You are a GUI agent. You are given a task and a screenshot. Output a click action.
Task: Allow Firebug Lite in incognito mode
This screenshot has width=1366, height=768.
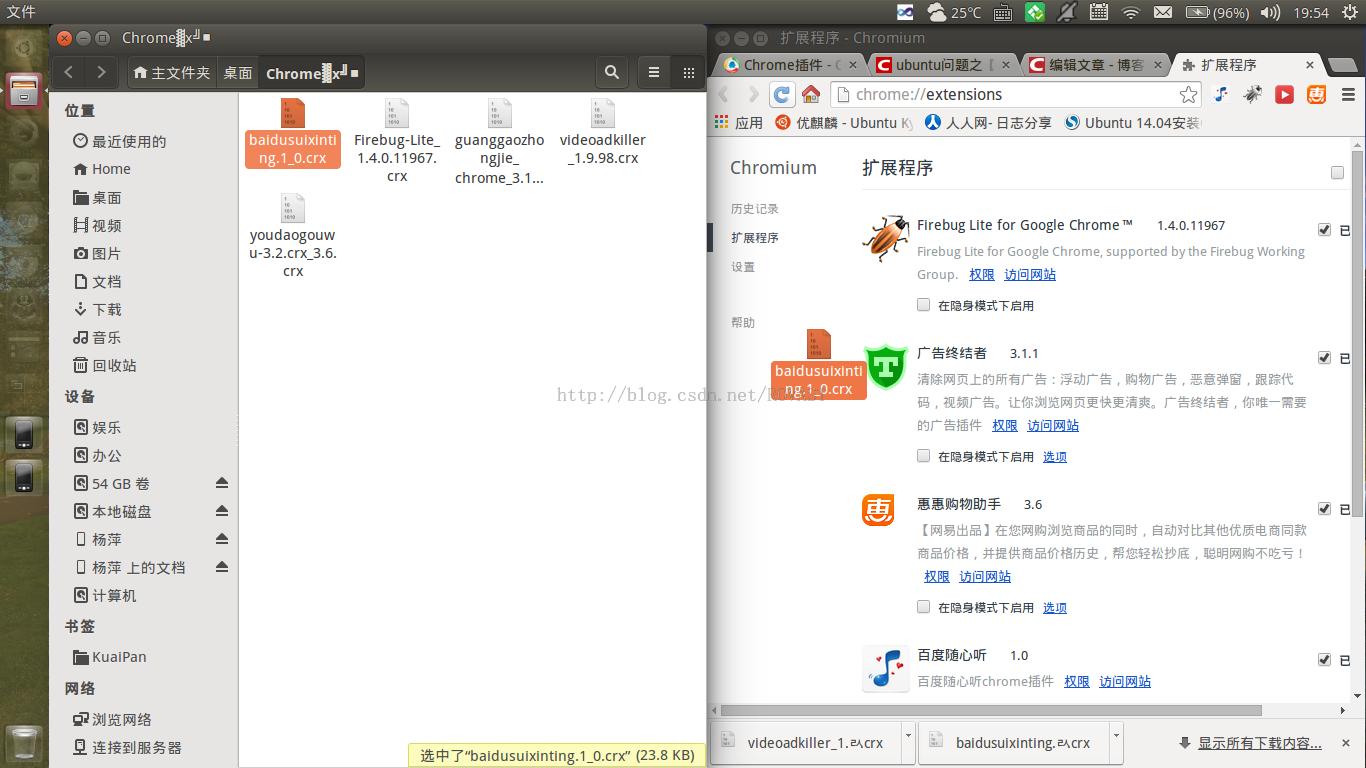[924, 305]
